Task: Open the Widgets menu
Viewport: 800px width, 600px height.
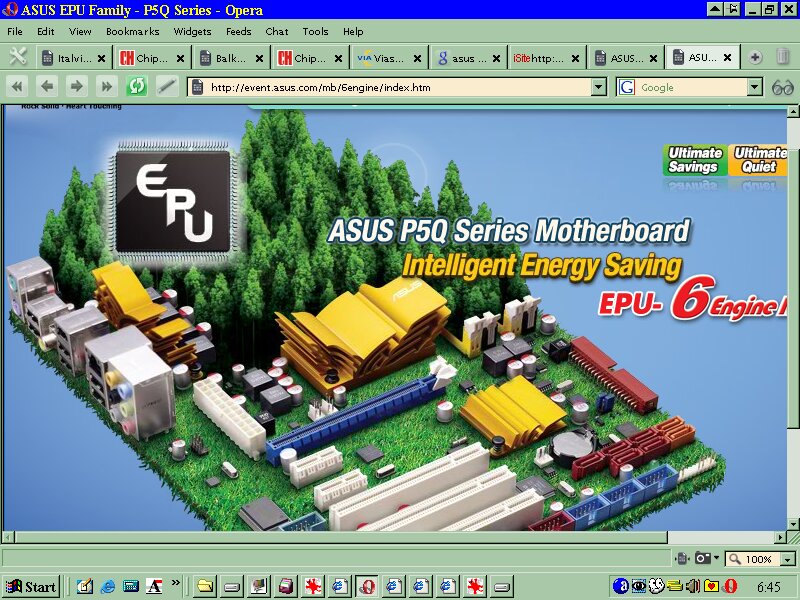Action: pyautogui.click(x=192, y=32)
